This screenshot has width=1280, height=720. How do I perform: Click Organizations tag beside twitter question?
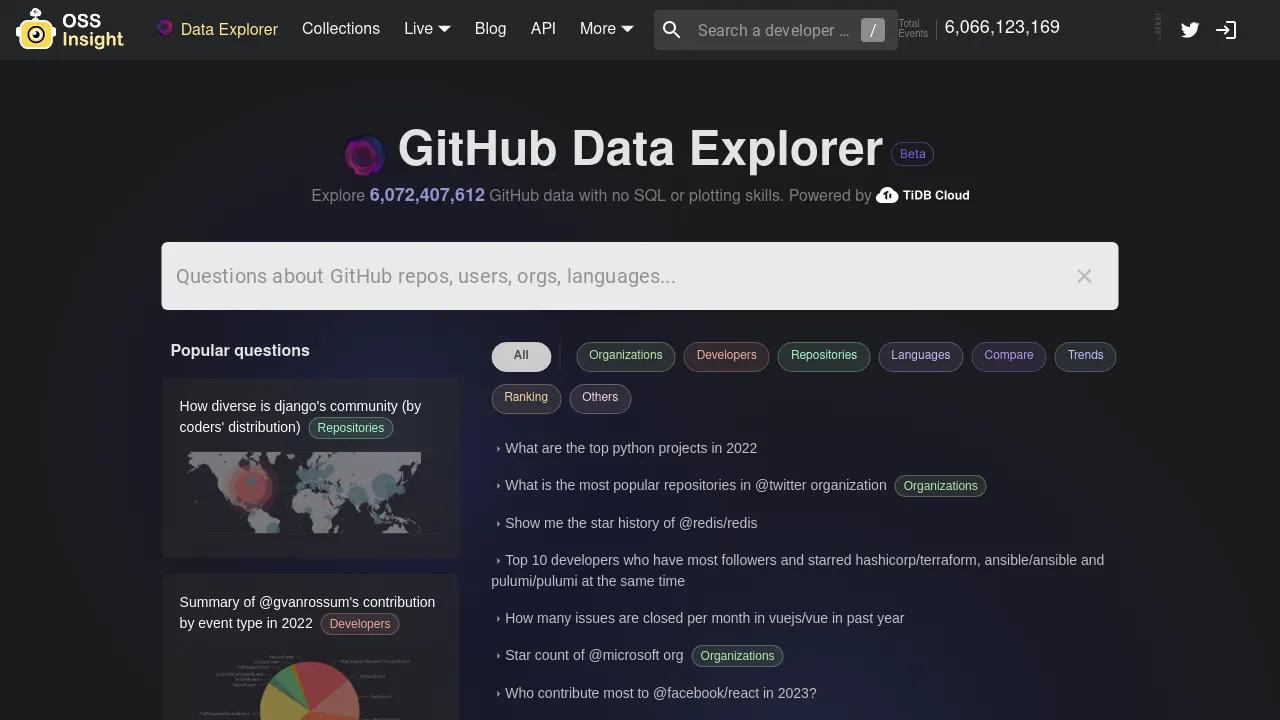pyautogui.click(x=940, y=486)
